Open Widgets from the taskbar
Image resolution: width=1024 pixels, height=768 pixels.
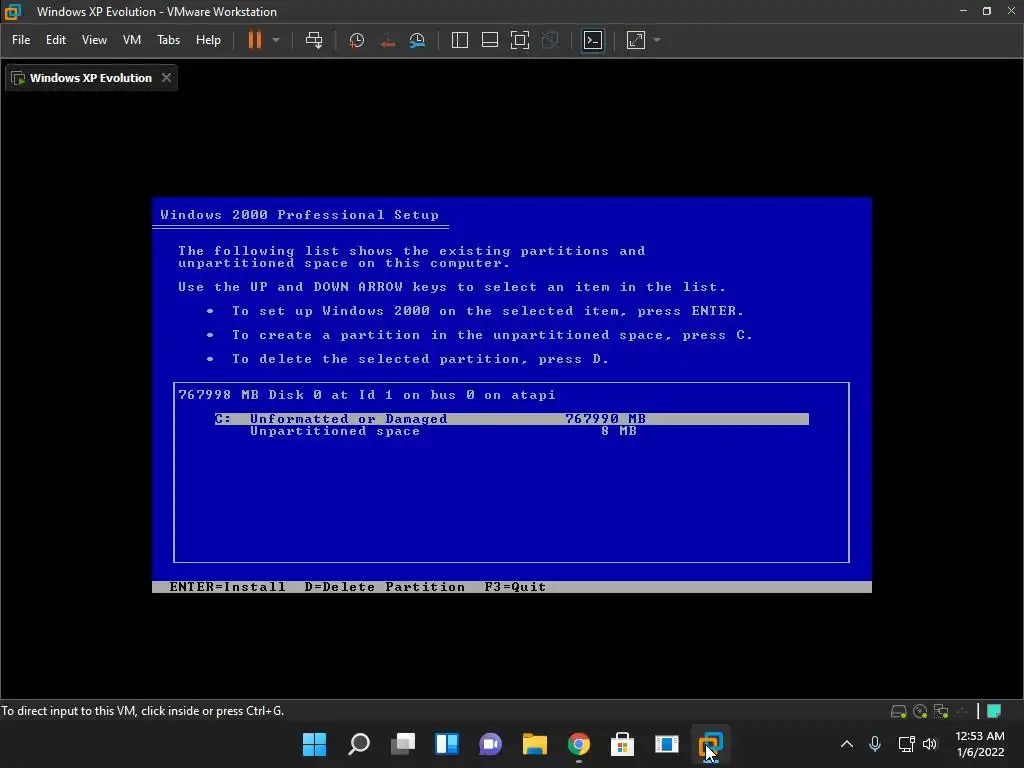pyautogui.click(x=447, y=744)
